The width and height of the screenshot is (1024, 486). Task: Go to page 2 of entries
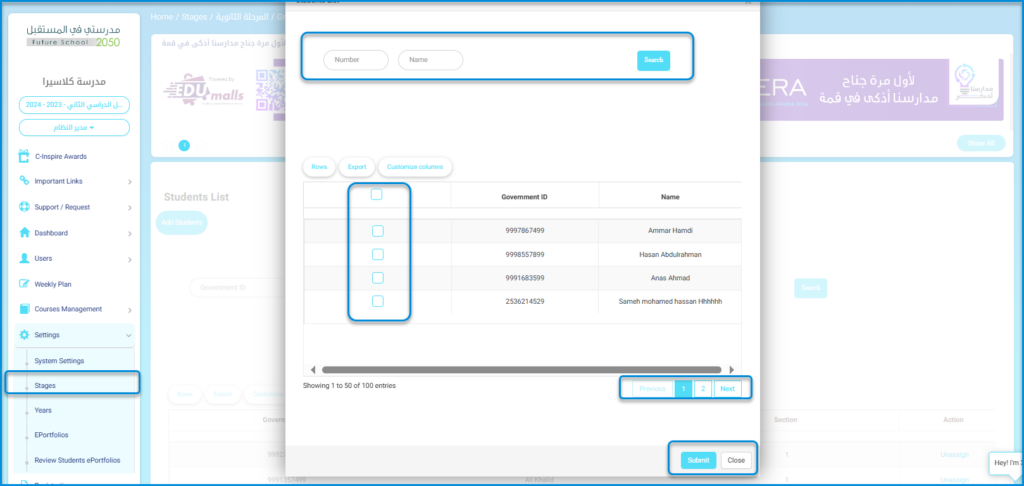pyautogui.click(x=703, y=389)
